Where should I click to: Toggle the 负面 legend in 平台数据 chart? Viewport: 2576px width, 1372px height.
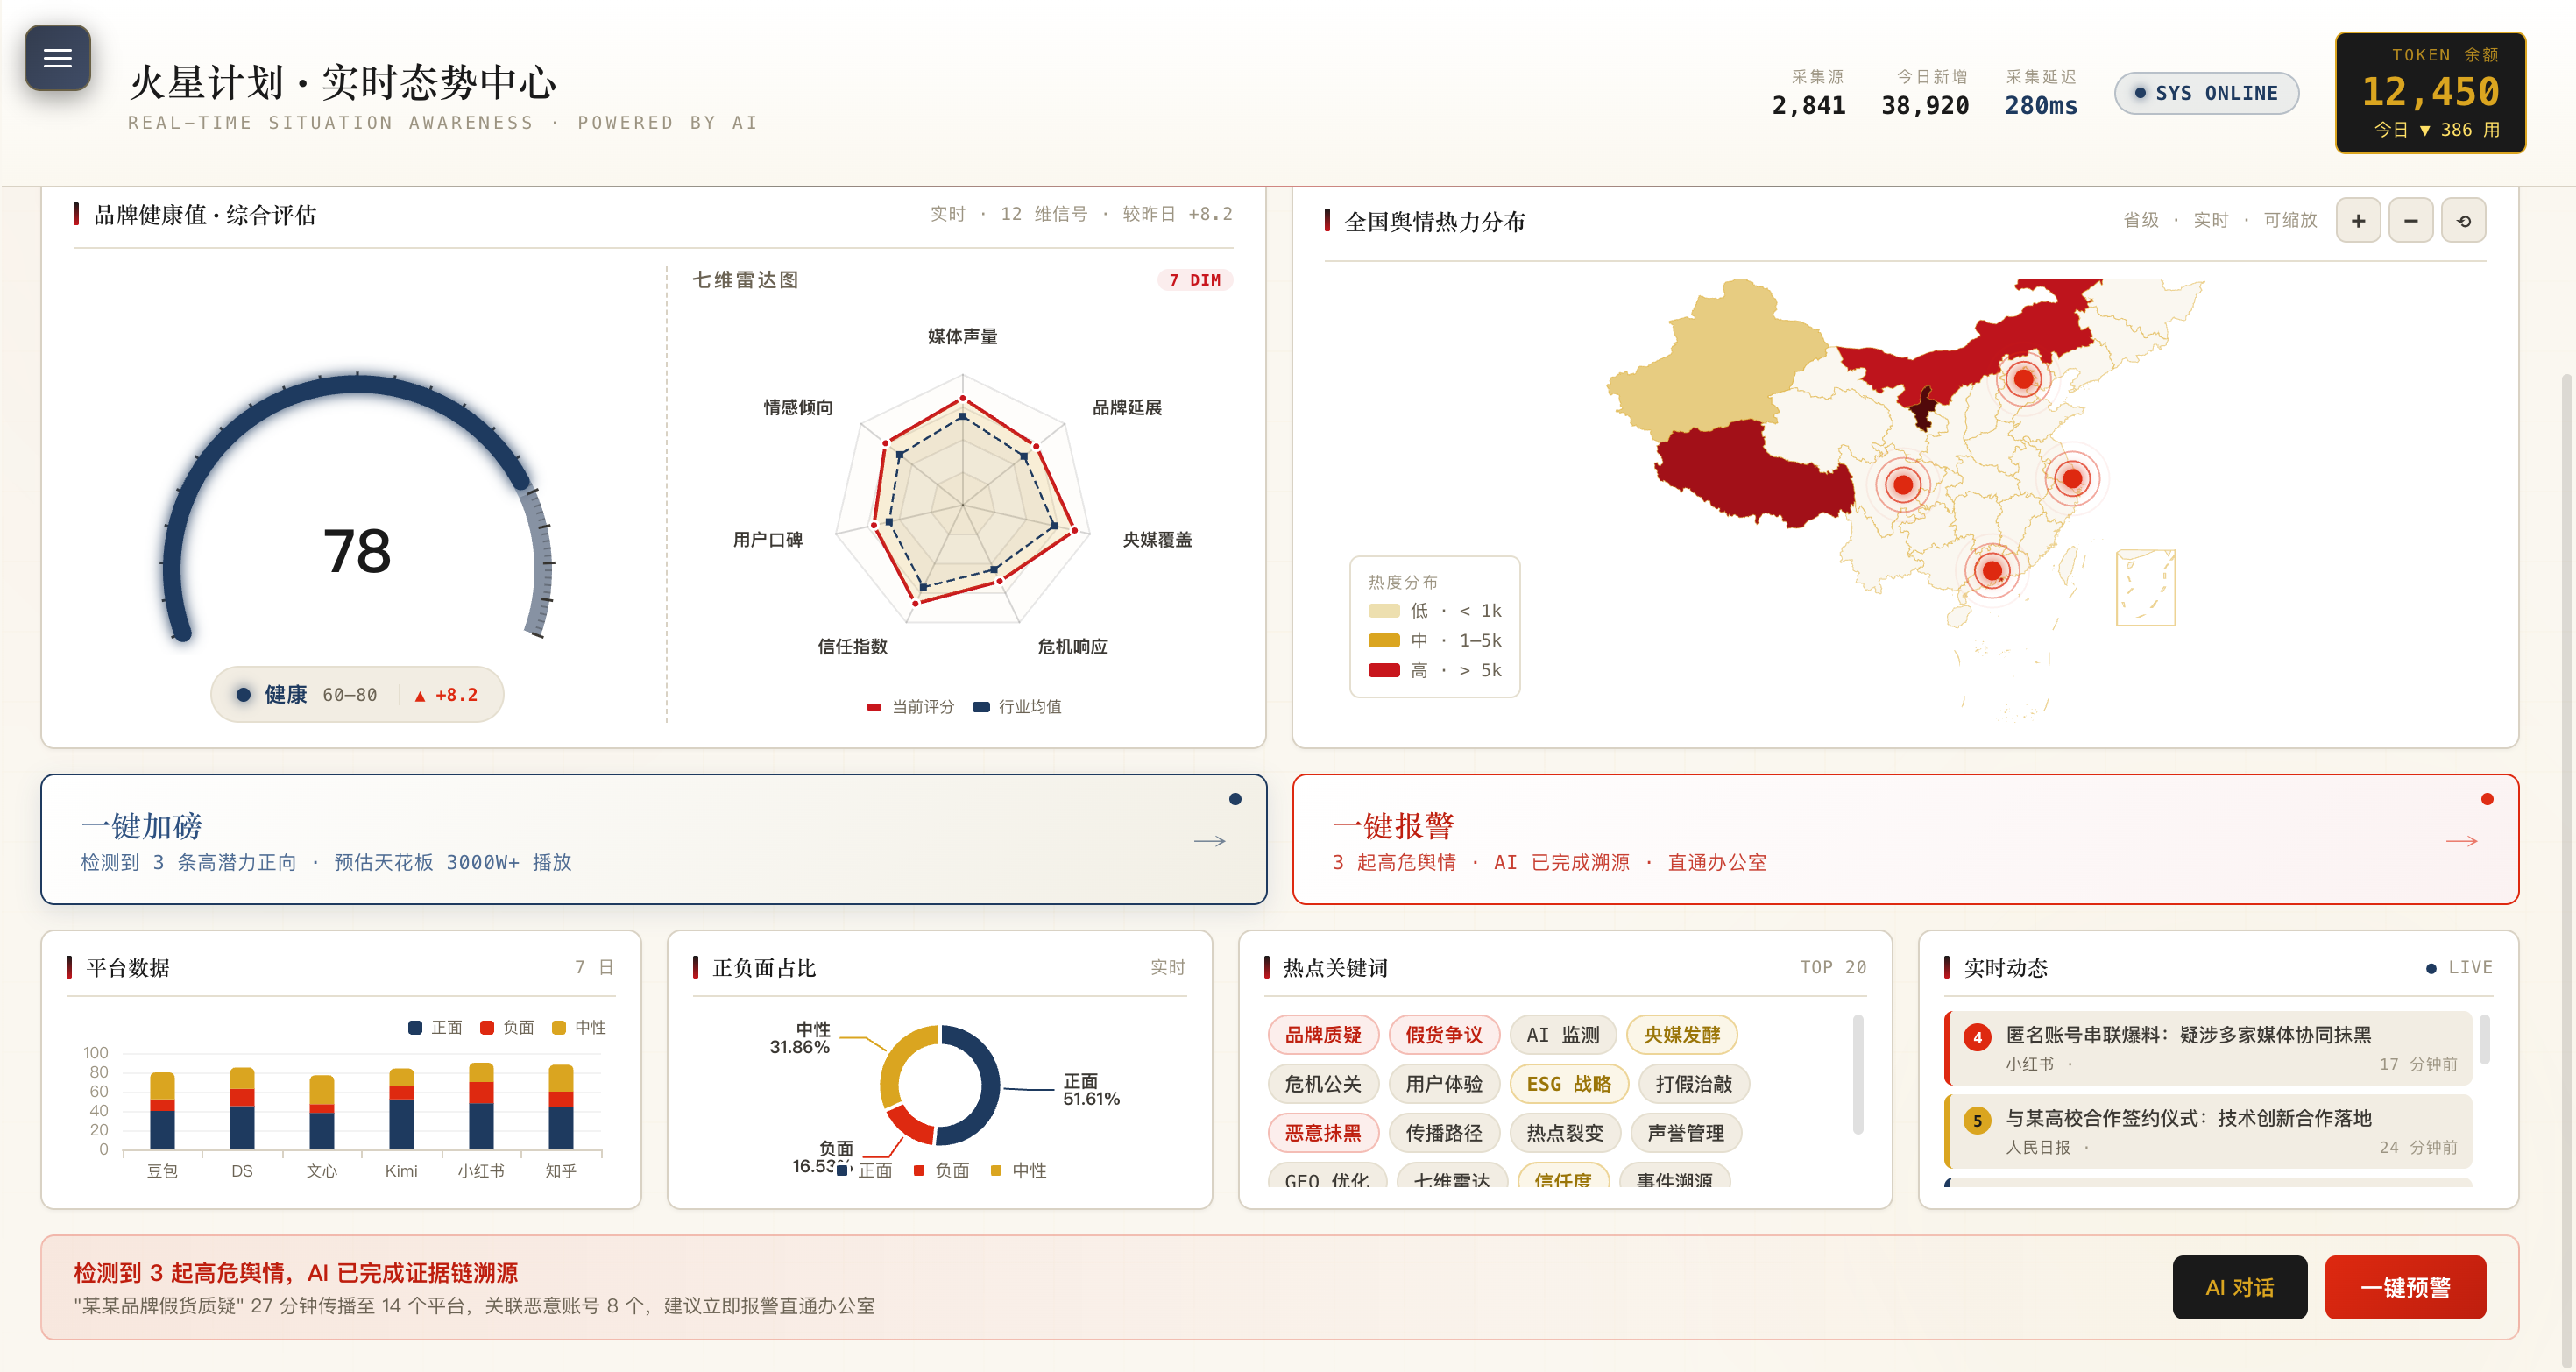click(x=507, y=1027)
